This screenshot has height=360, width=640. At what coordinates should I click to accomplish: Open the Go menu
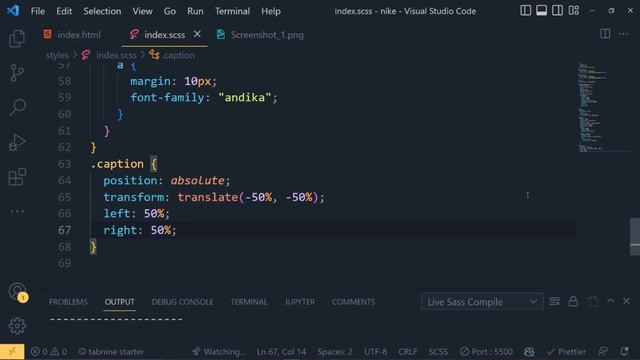point(170,11)
